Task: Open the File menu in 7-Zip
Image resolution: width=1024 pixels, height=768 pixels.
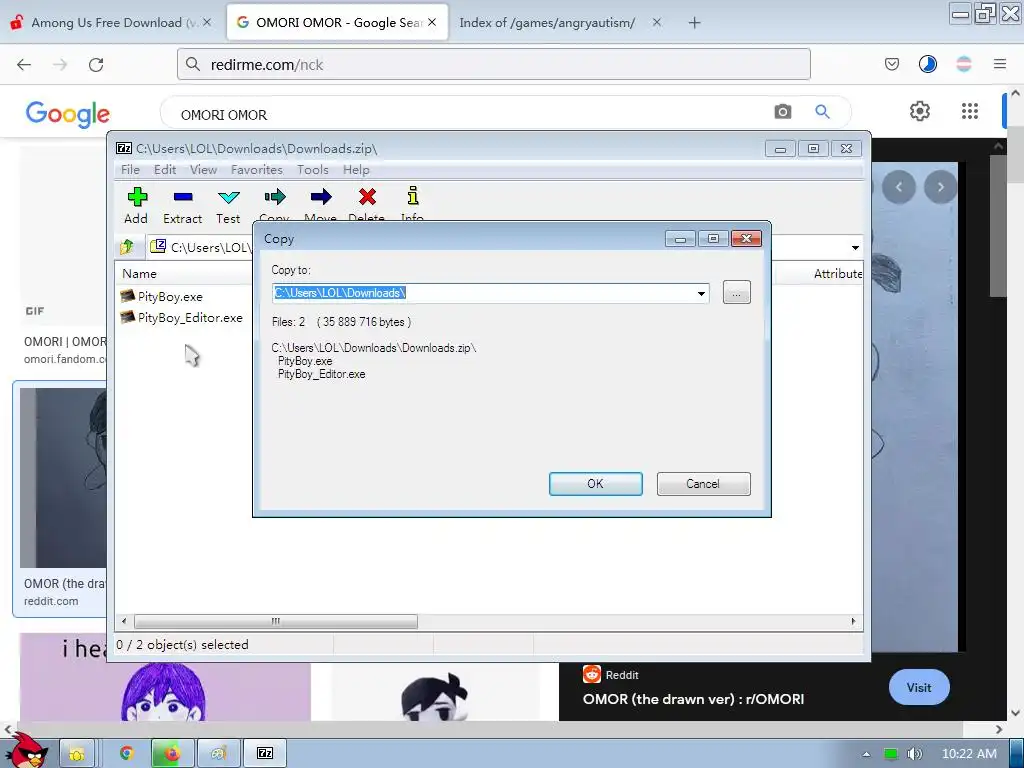Action: tap(130, 170)
